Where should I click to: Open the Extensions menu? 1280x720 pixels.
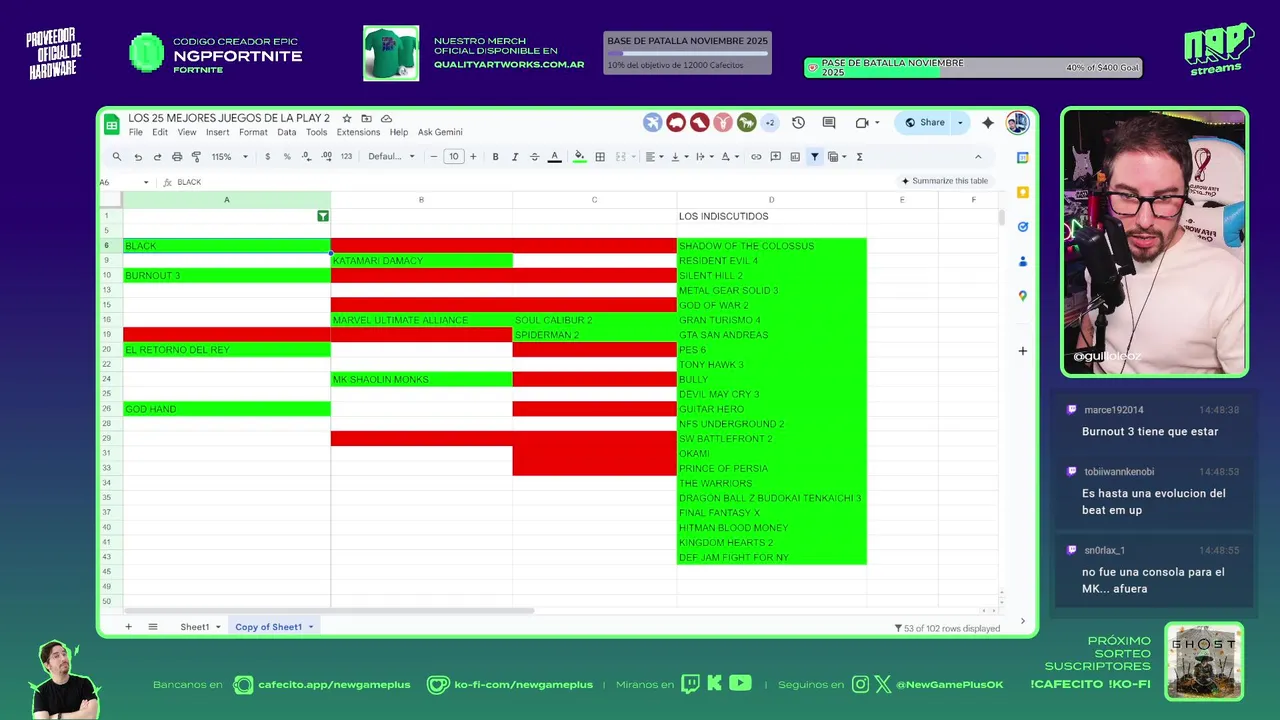(x=358, y=132)
